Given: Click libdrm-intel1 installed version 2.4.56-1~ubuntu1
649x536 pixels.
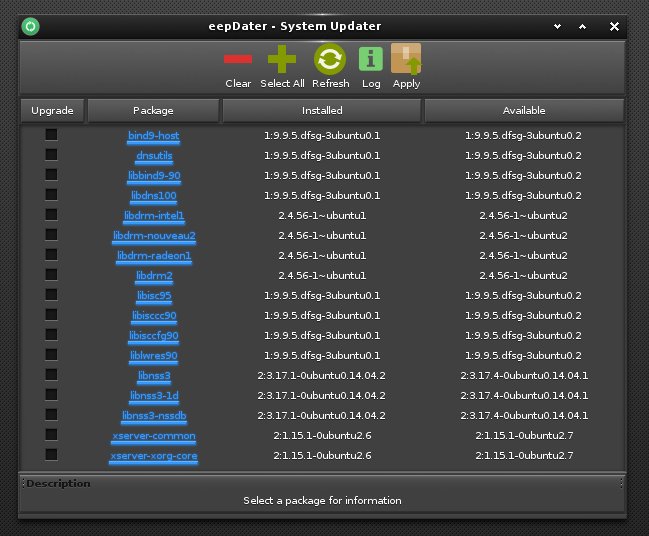Looking at the screenshot, I should (322, 215).
